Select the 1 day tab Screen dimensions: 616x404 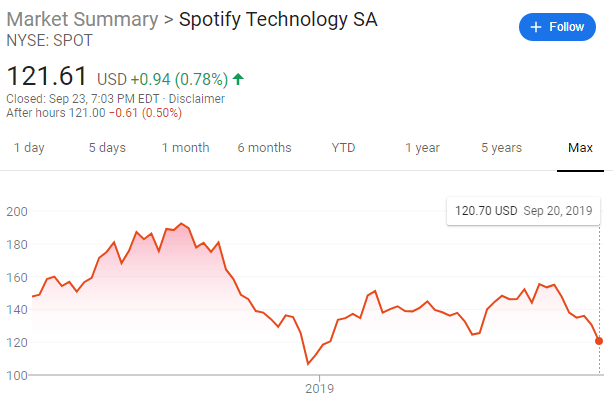(x=29, y=148)
